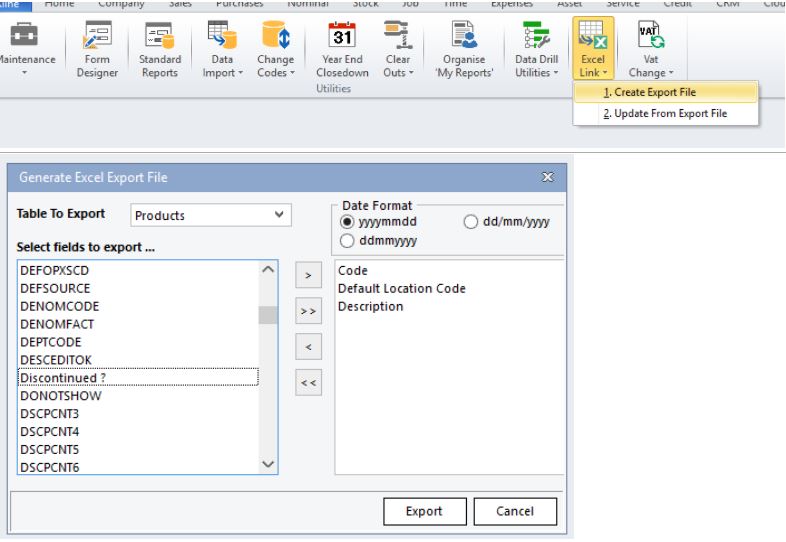
Task: Choose 2. Update From Export File
Action: click(x=665, y=113)
